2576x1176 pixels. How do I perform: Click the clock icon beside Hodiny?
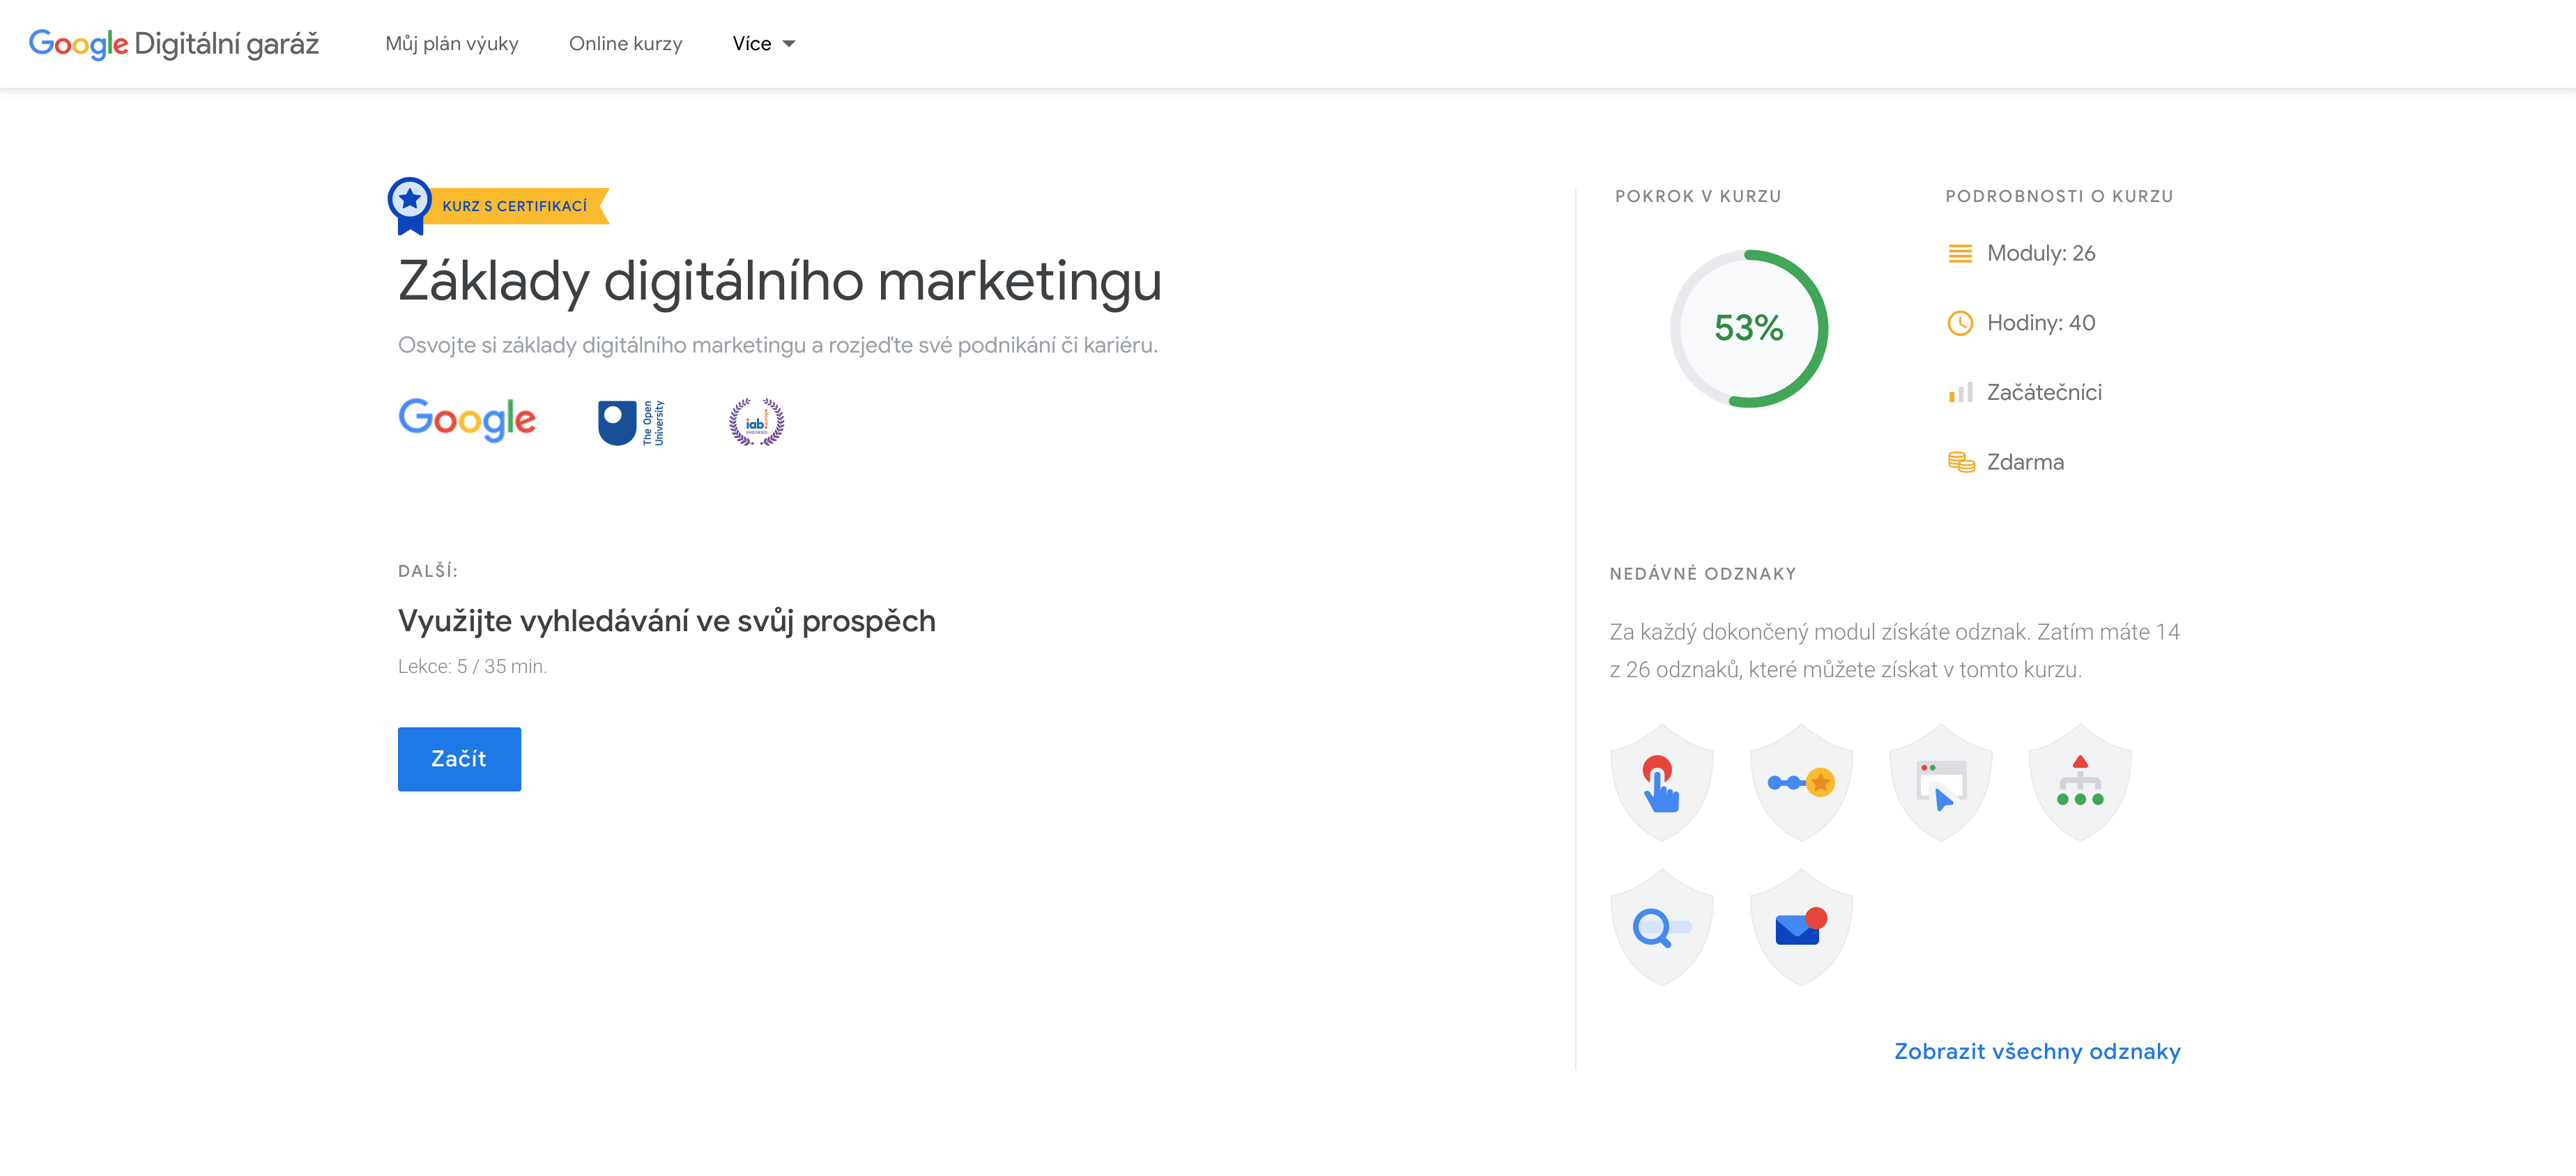pyautogui.click(x=1960, y=323)
